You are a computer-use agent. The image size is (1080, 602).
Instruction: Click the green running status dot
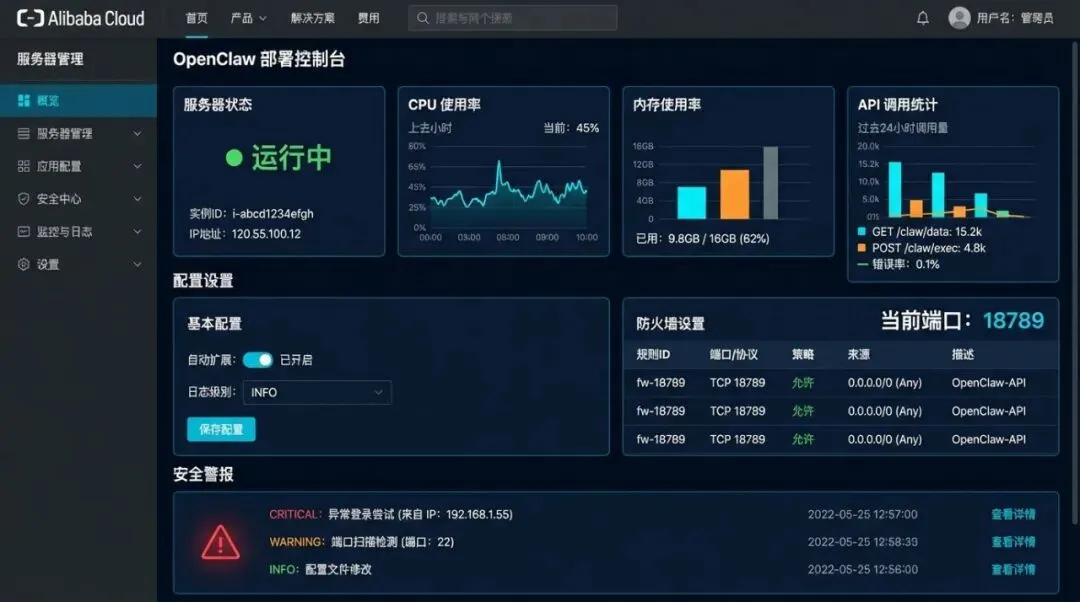234,158
